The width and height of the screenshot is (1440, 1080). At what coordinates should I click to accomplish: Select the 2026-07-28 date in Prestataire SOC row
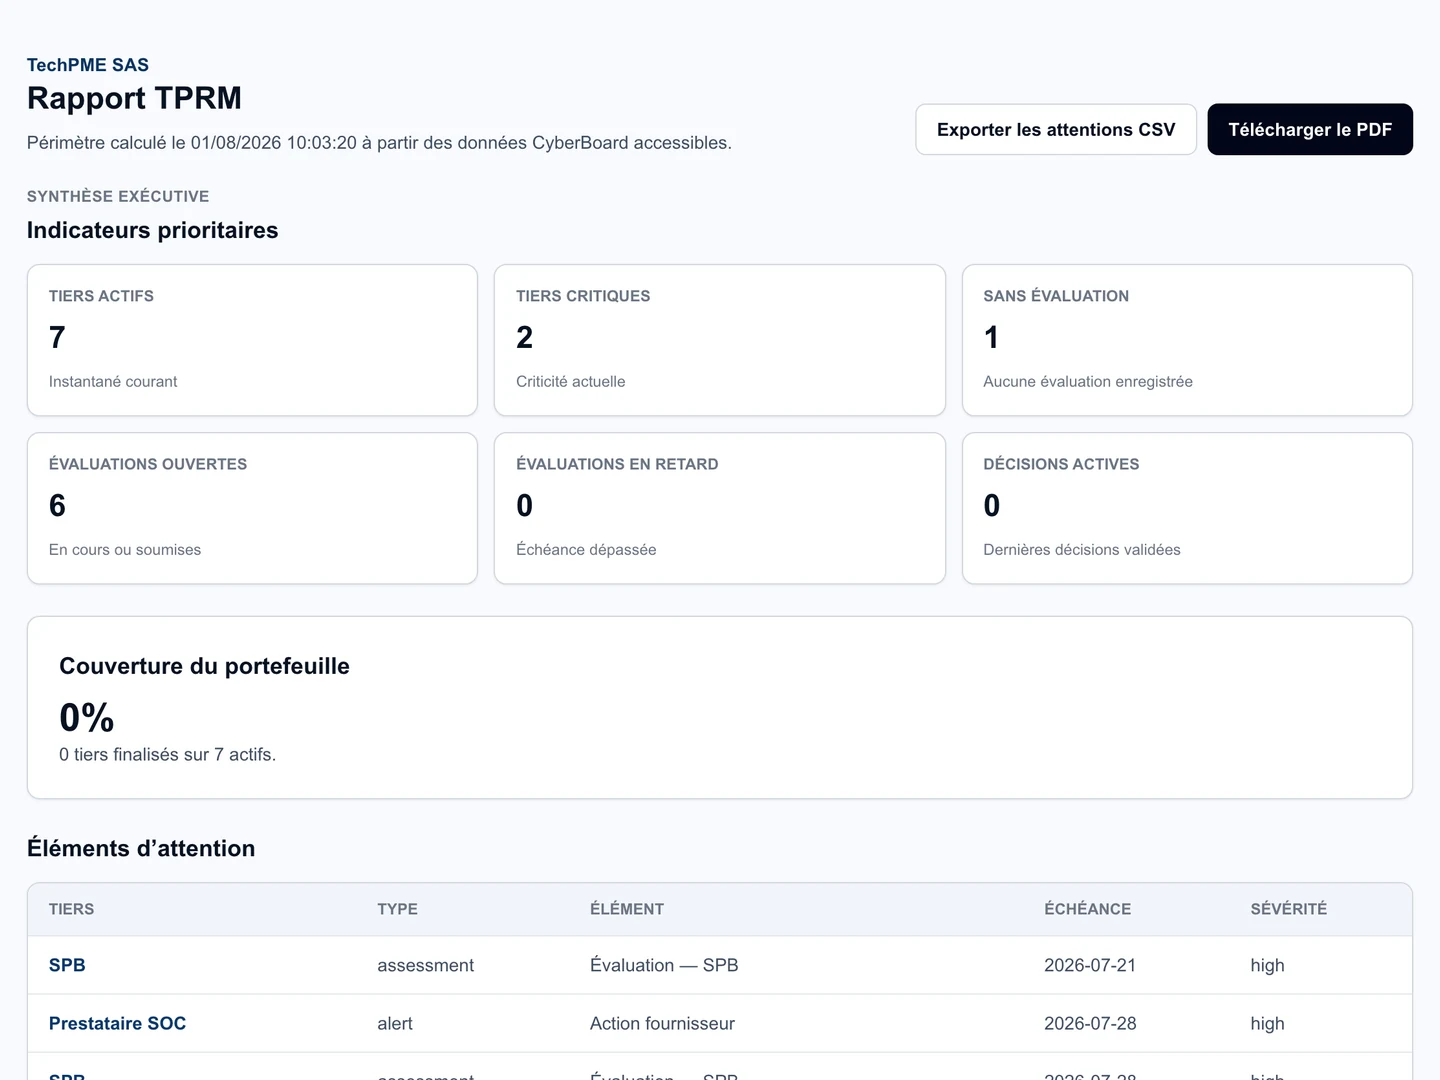pyautogui.click(x=1090, y=1023)
